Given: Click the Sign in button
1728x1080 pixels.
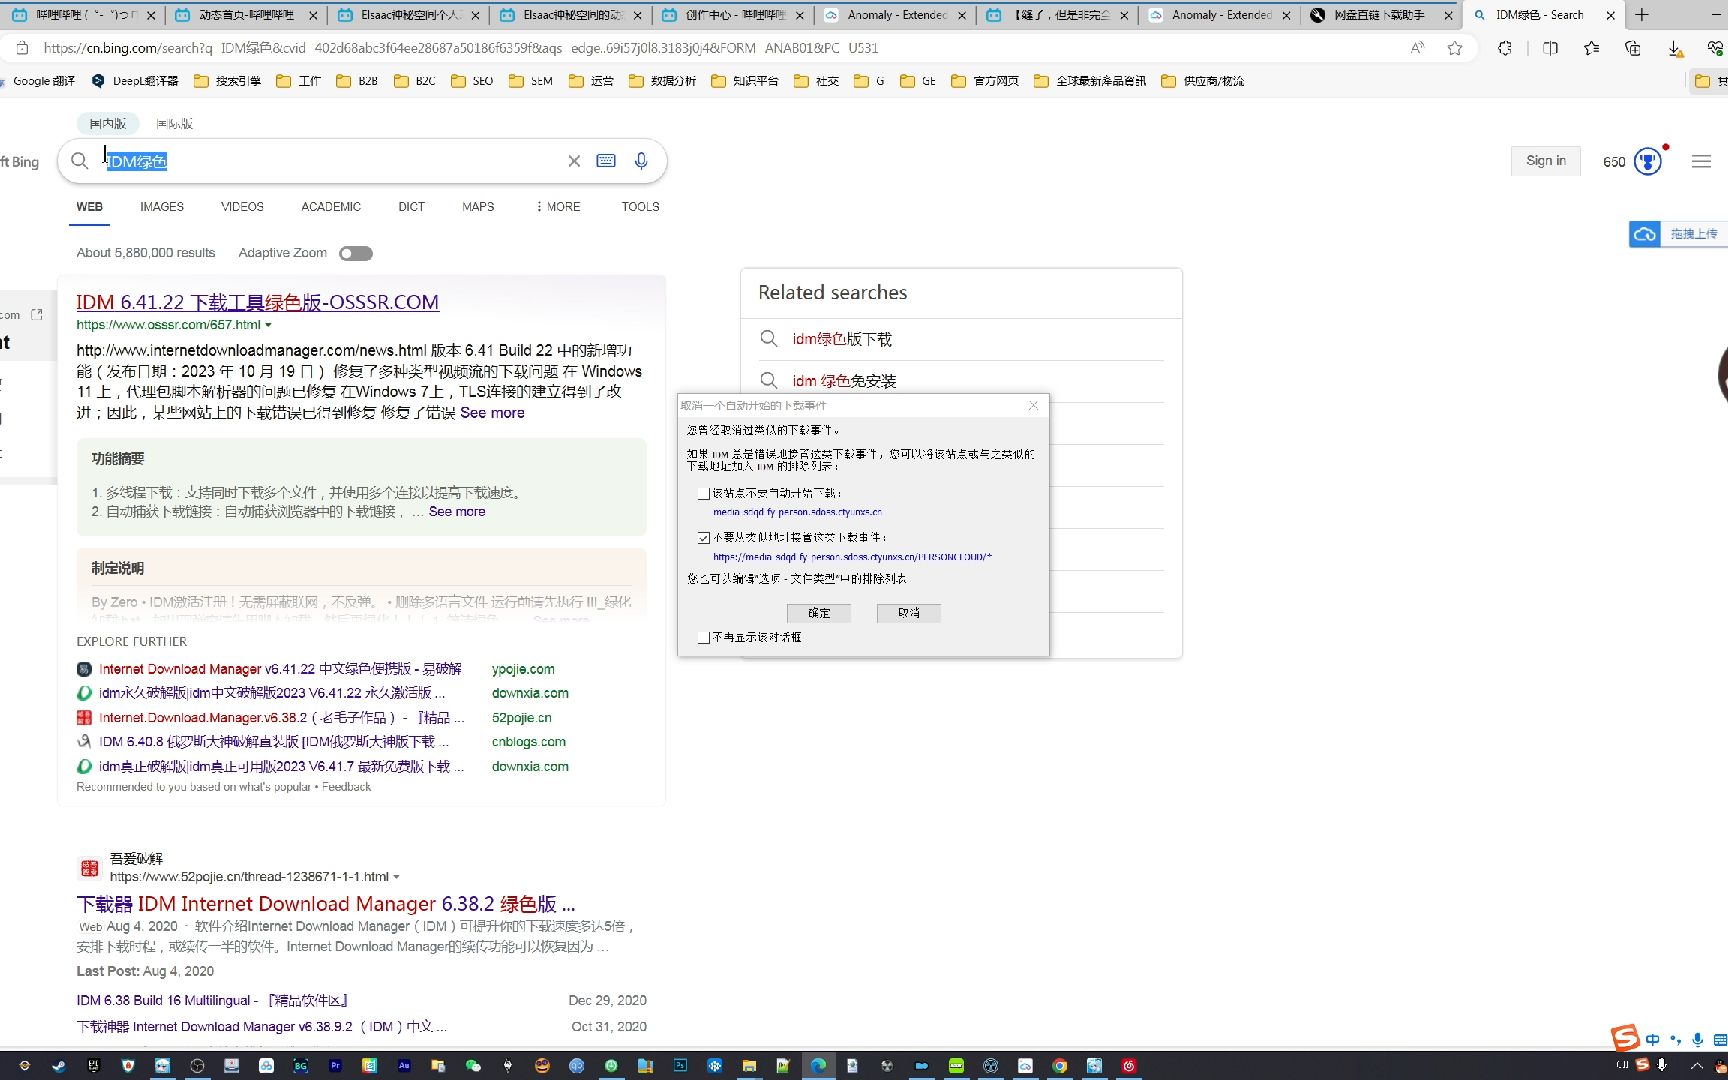Looking at the screenshot, I should (1546, 161).
